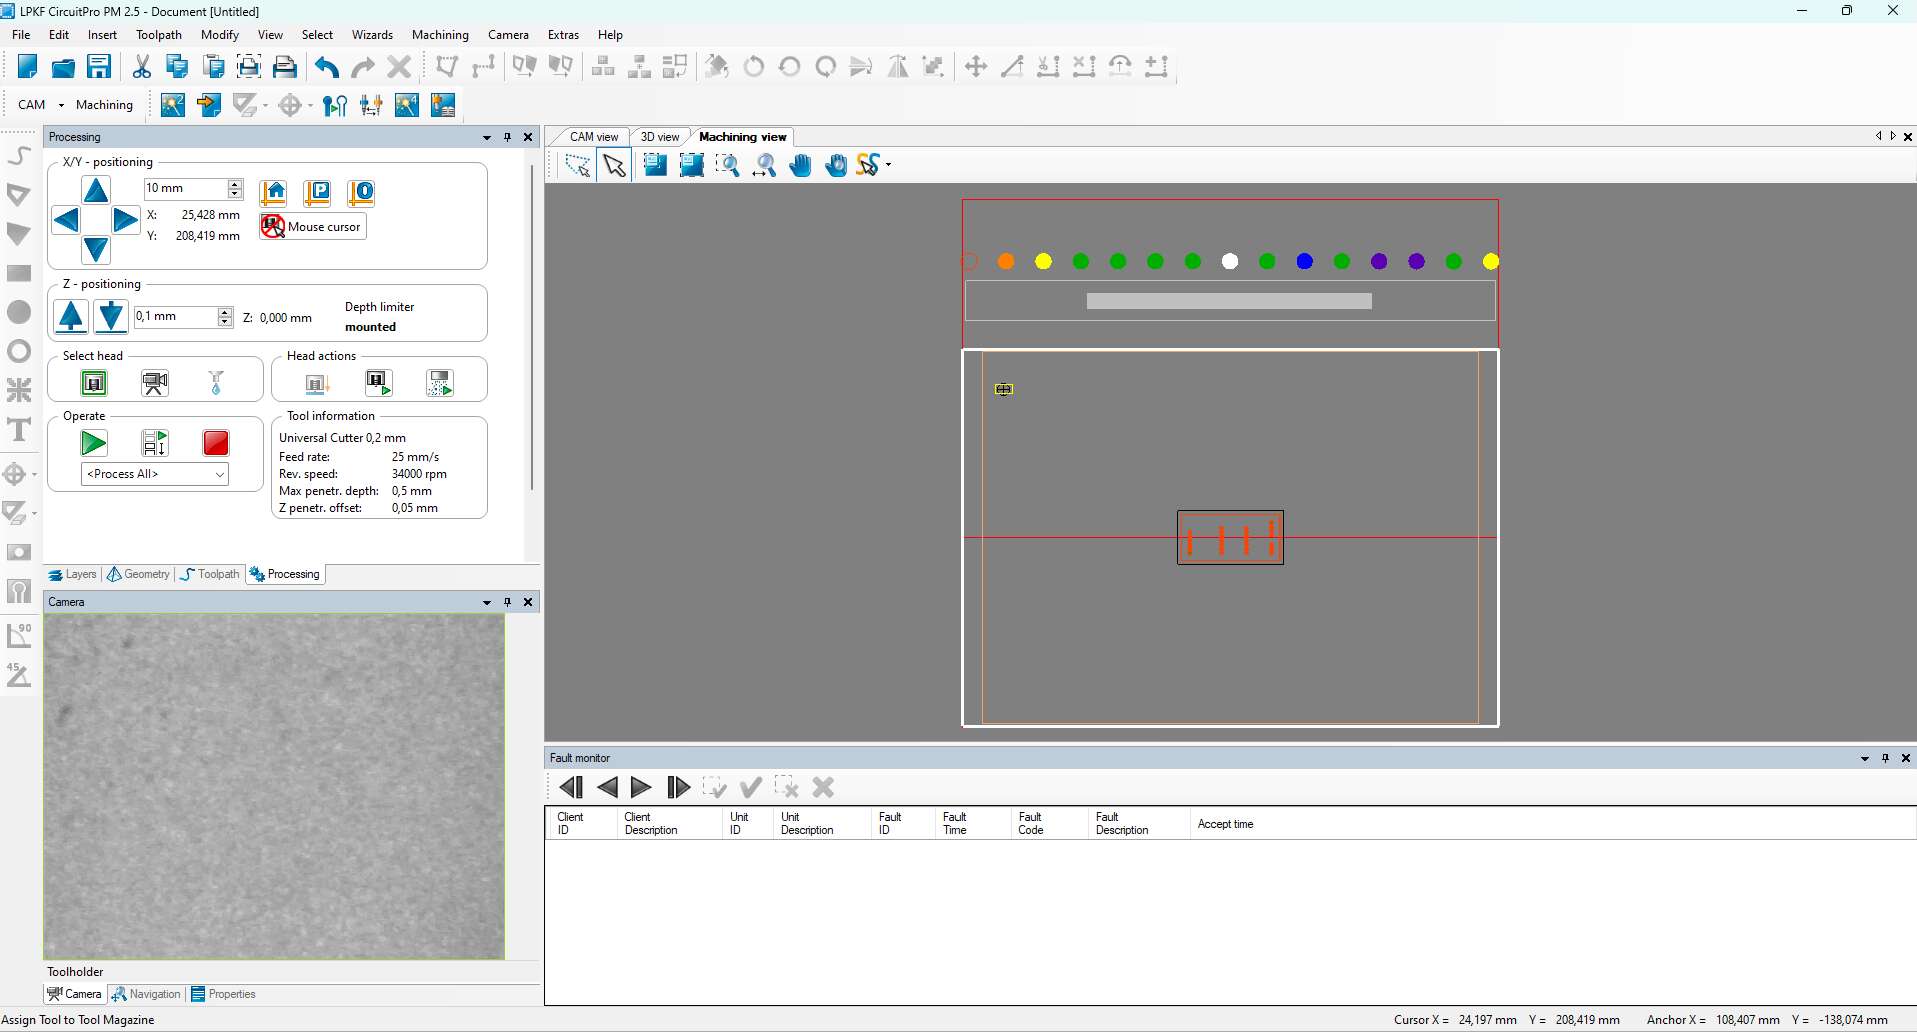Select the blue tool position circle
Screen dimensions: 1917x1032
[1305, 261]
